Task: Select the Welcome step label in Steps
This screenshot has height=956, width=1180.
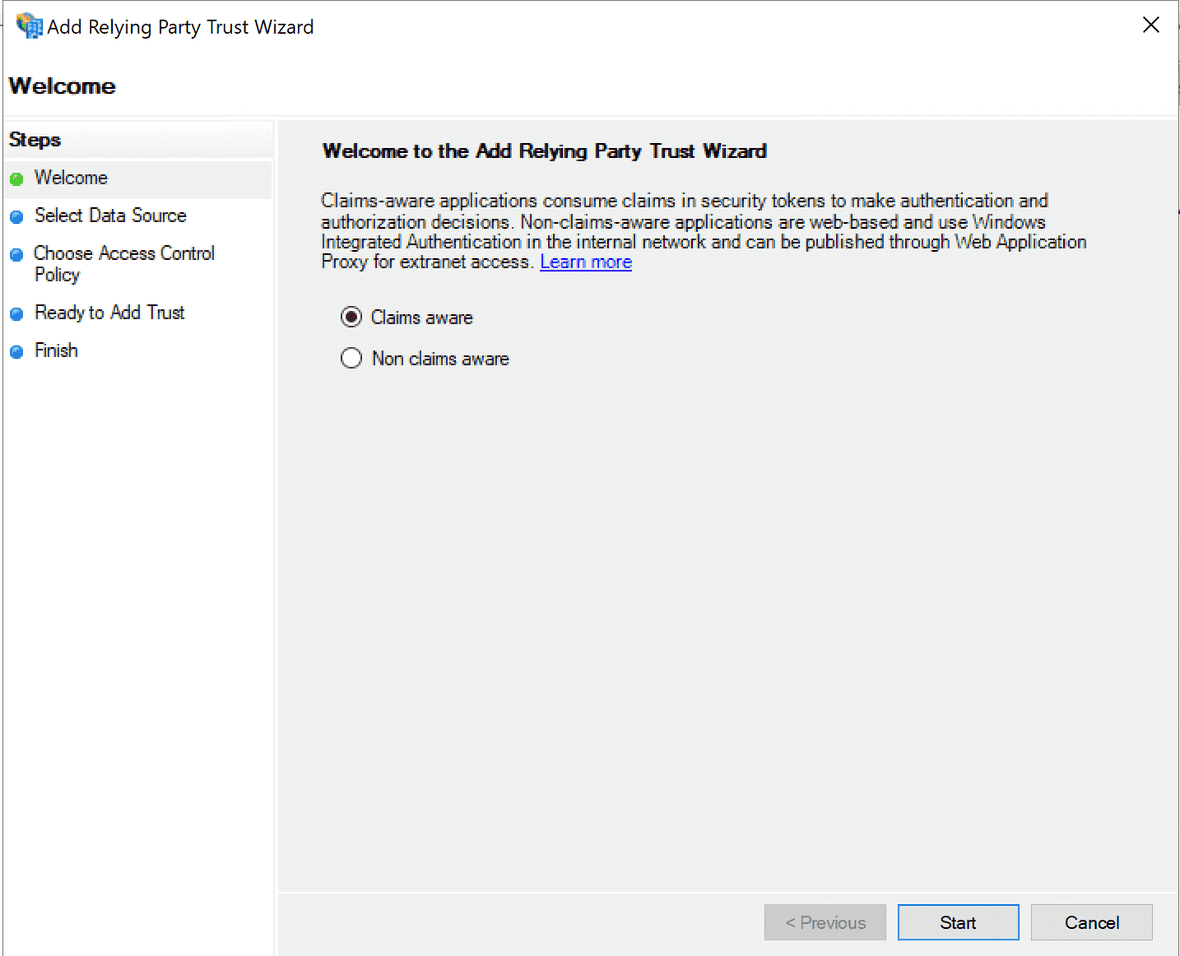Action: pyautogui.click(x=71, y=178)
